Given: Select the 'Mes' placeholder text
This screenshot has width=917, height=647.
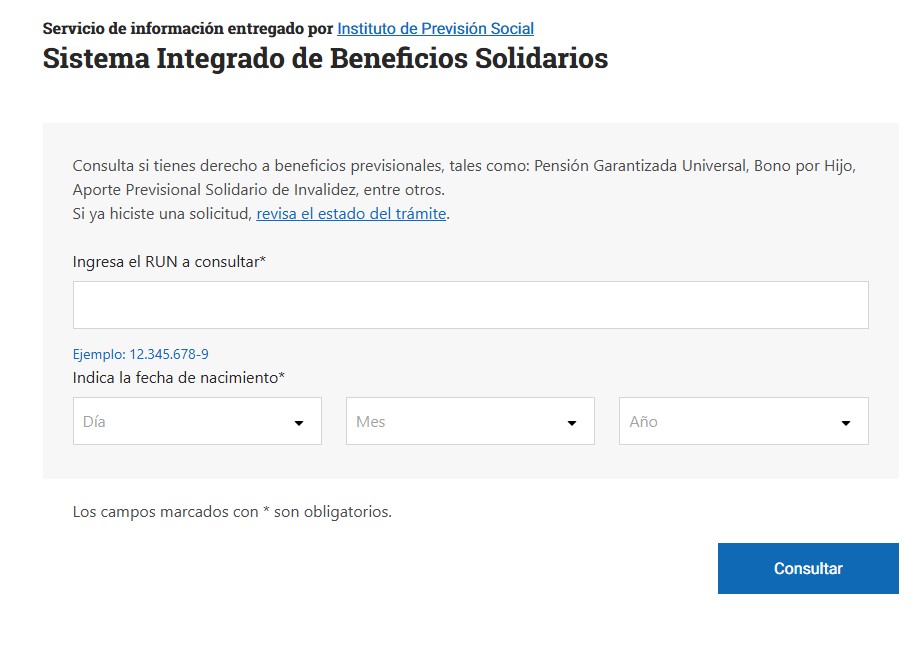Looking at the screenshot, I should click(x=370, y=422).
